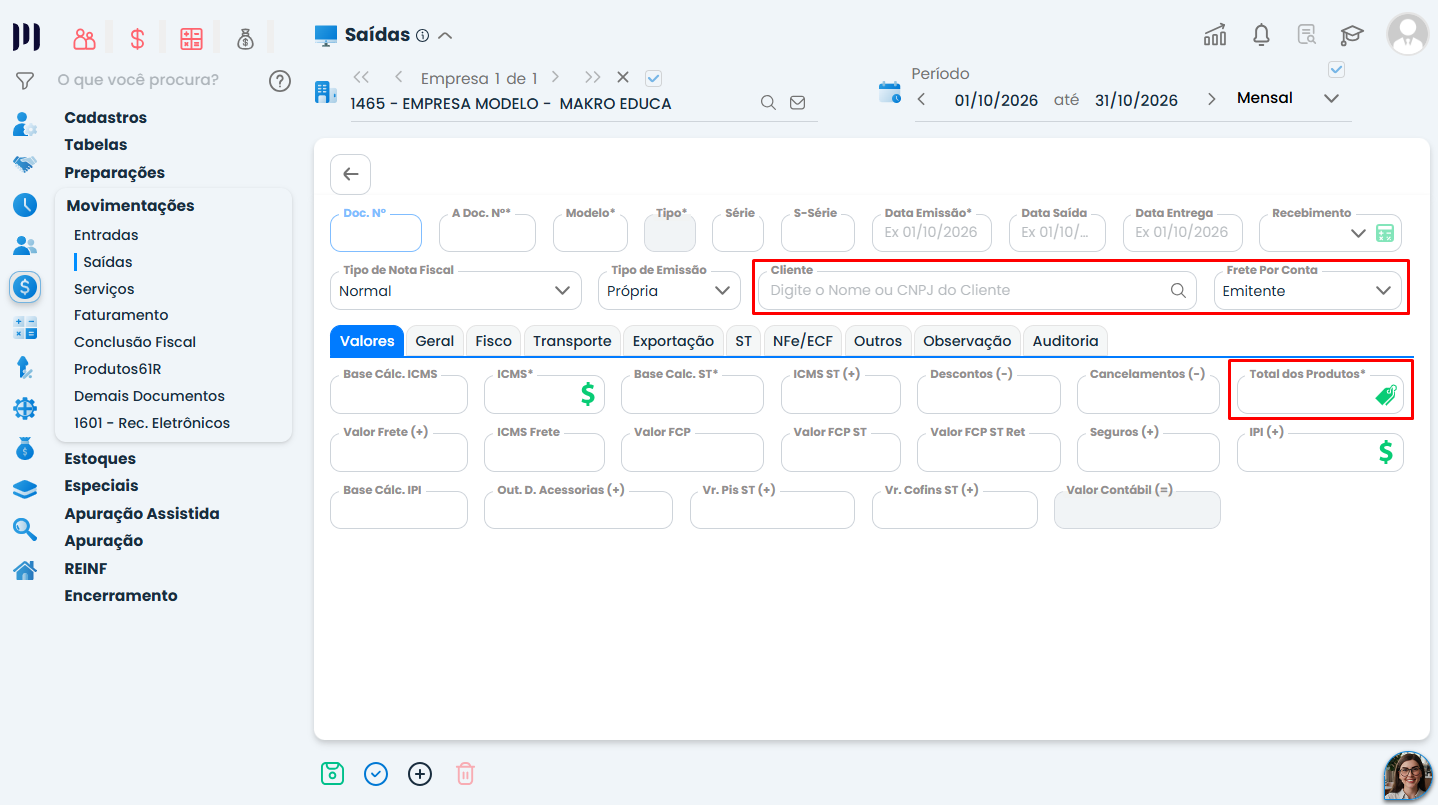The image size is (1438, 805).
Task: Click the Doc. Nº input field
Action: coord(376,233)
